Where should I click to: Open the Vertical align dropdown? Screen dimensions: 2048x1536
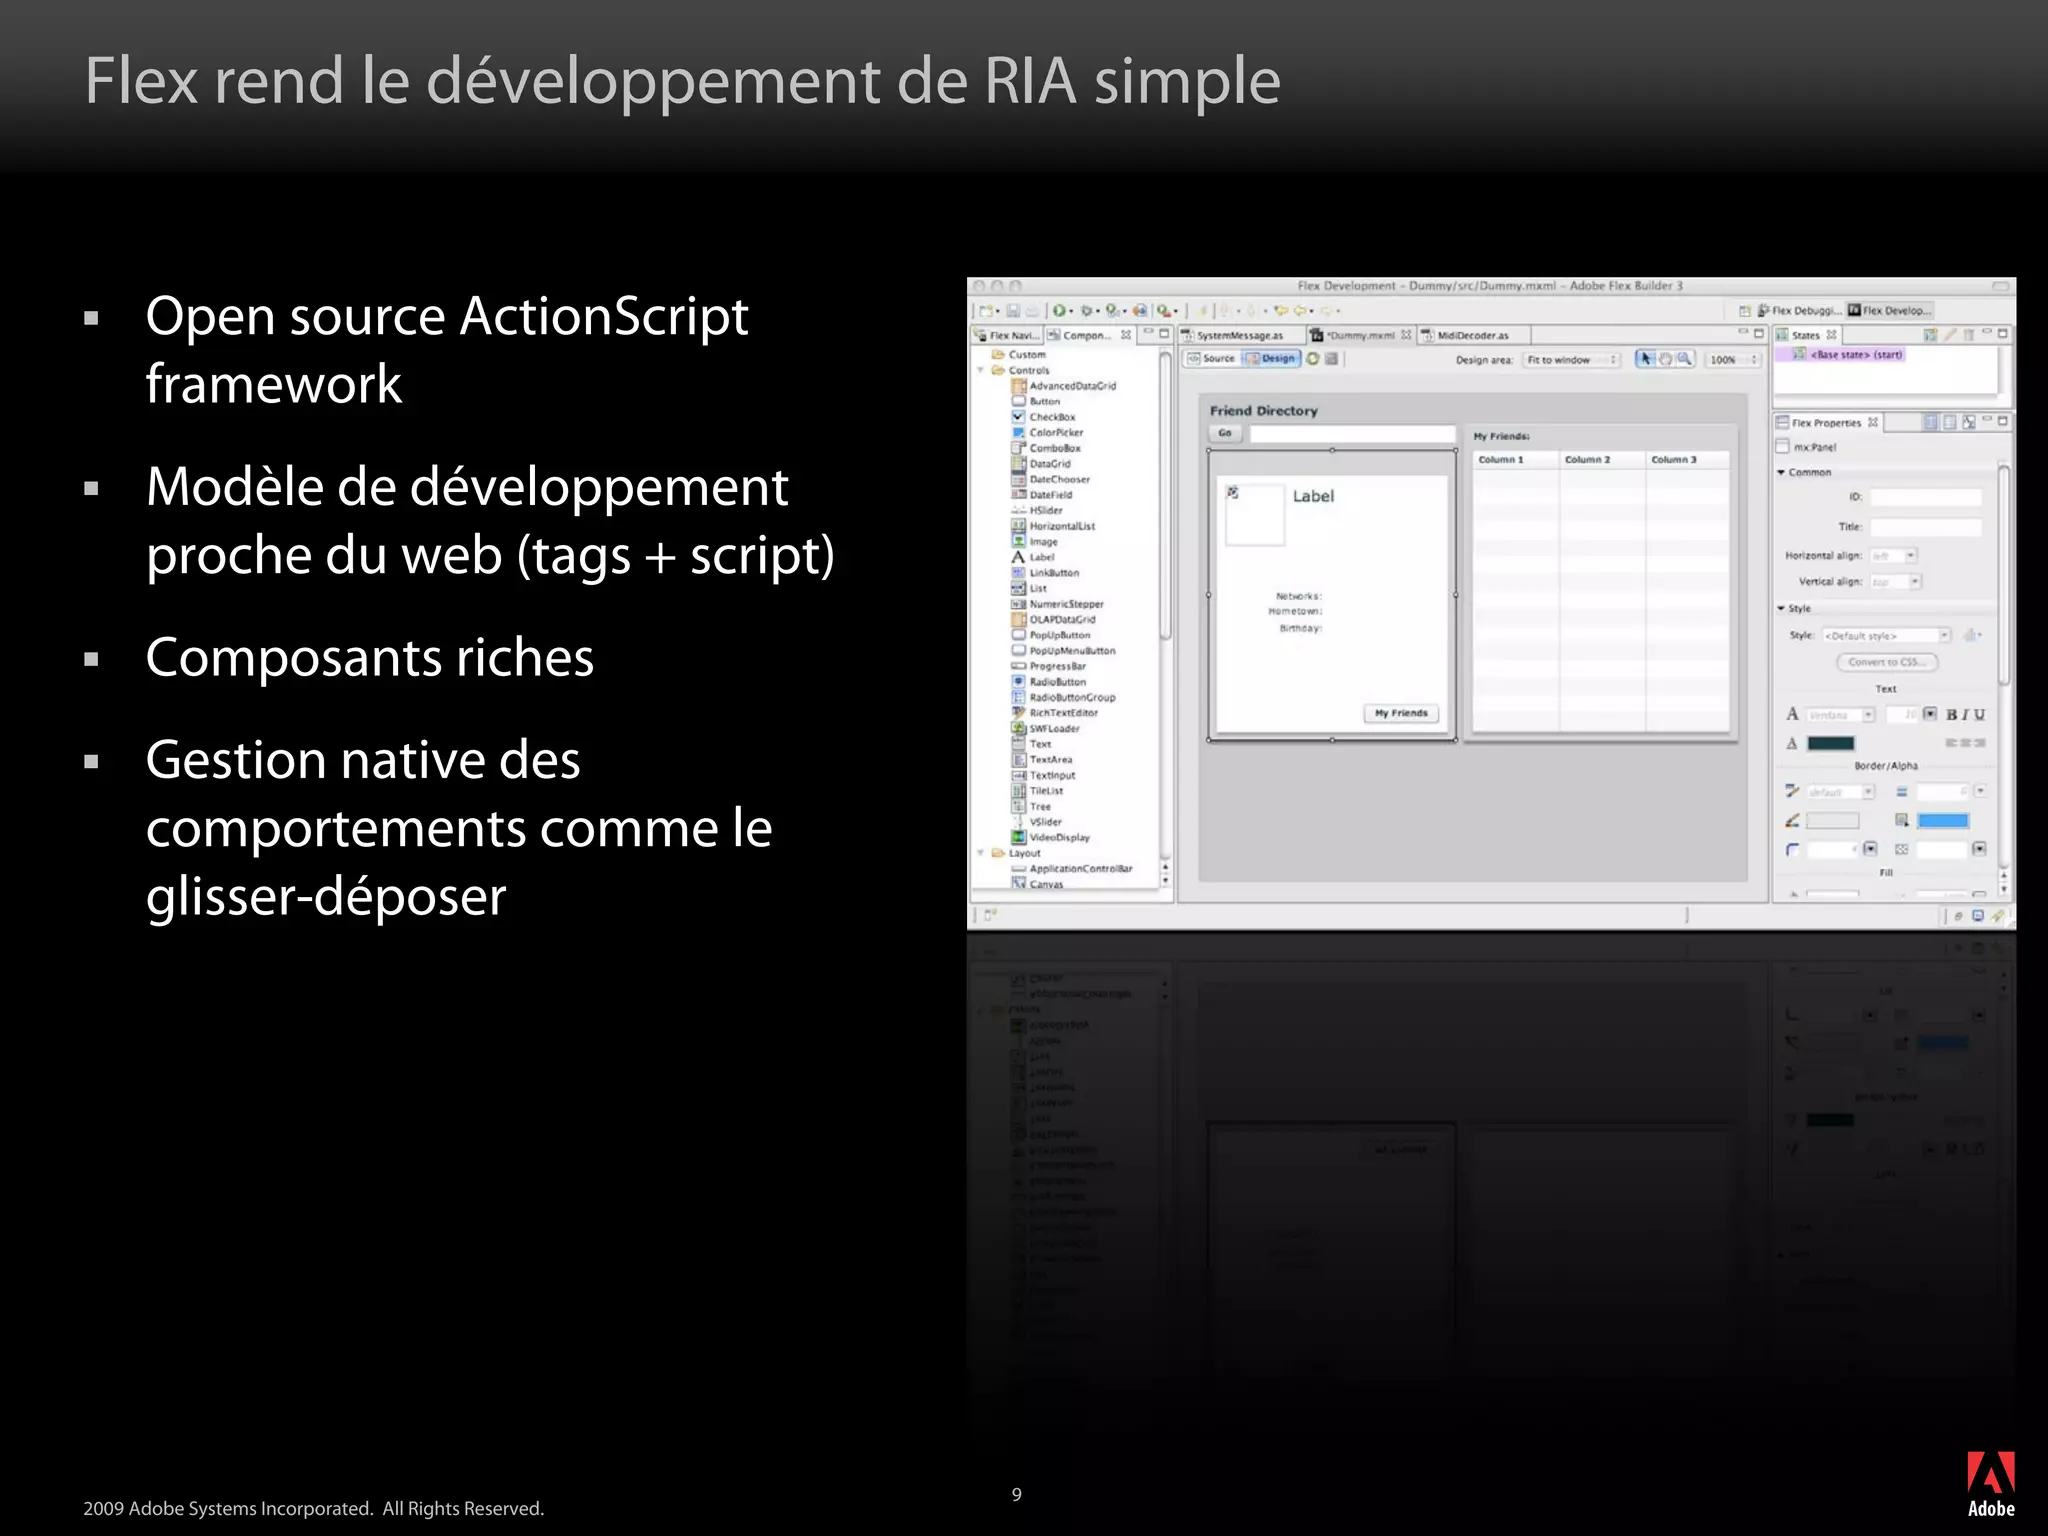[1896, 581]
